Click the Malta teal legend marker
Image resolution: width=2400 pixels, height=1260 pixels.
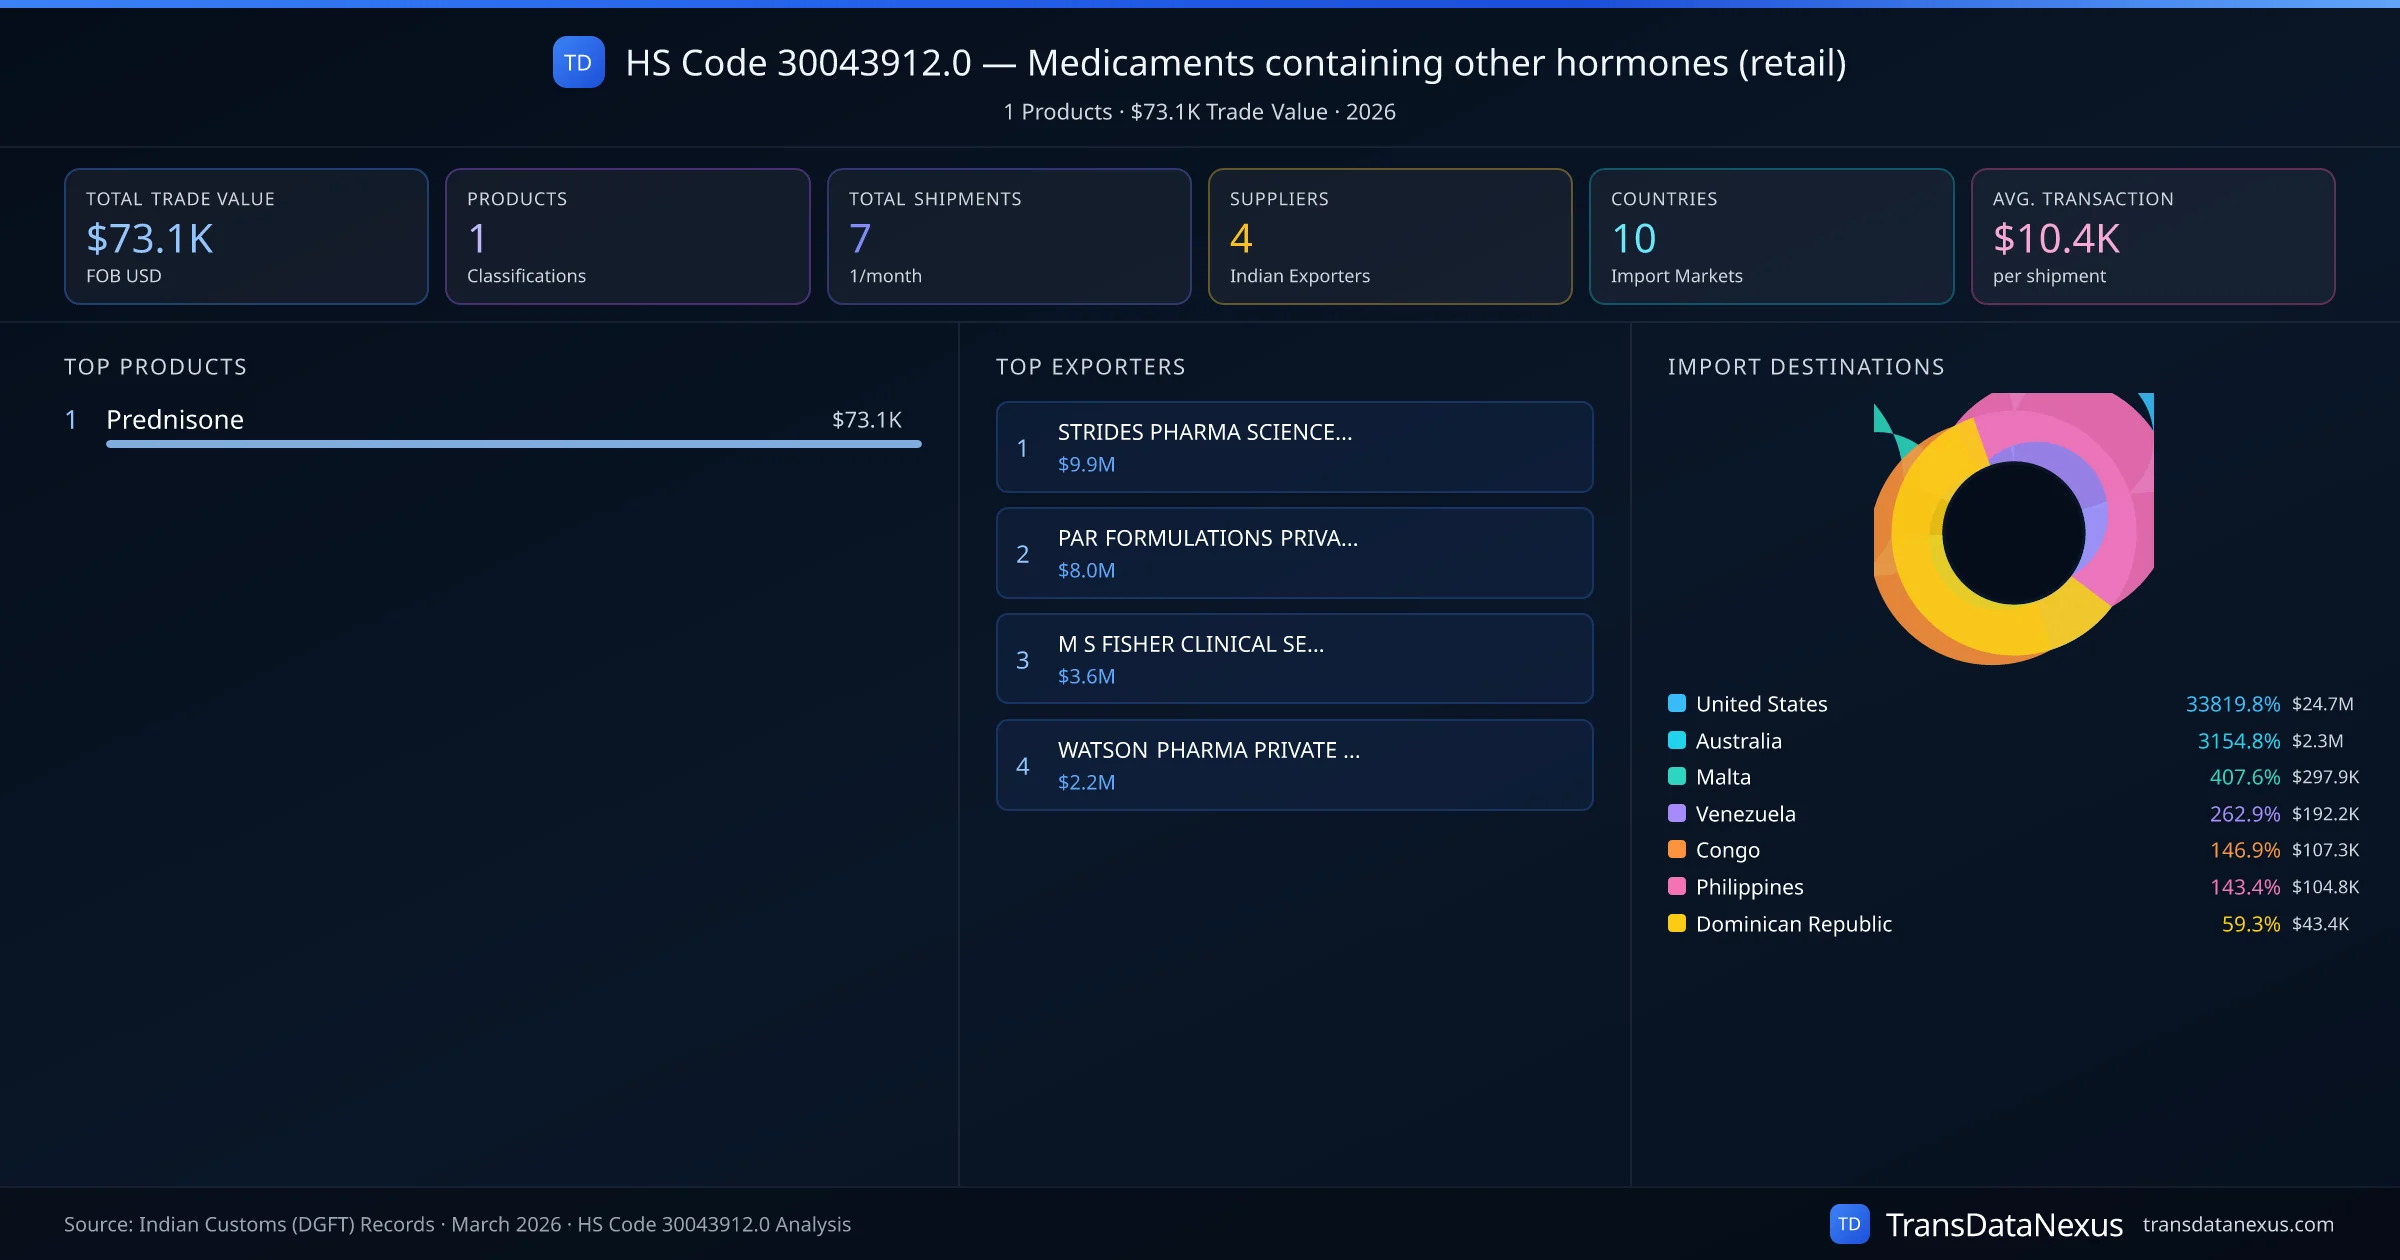[1676, 777]
